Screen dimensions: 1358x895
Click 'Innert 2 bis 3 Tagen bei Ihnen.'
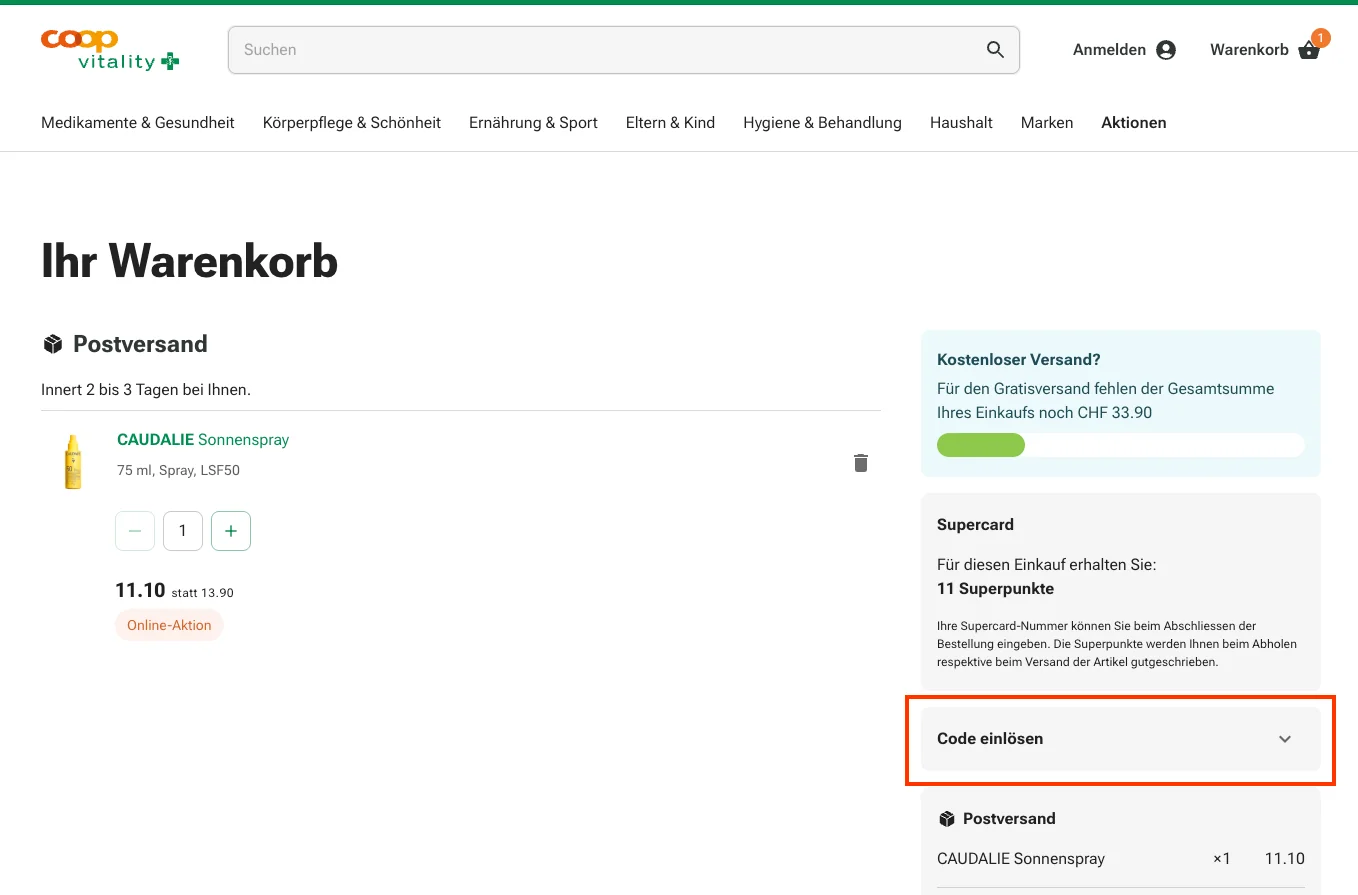pyautogui.click(x=146, y=390)
